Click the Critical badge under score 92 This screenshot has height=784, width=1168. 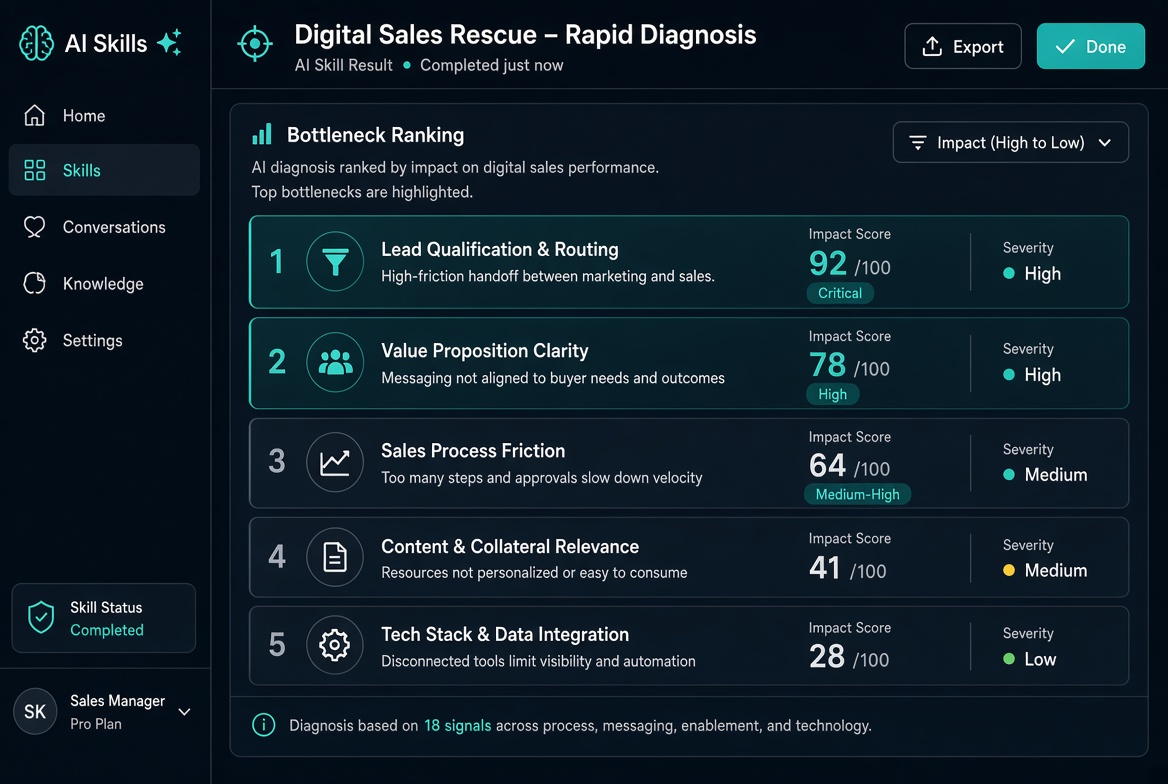[x=840, y=293]
